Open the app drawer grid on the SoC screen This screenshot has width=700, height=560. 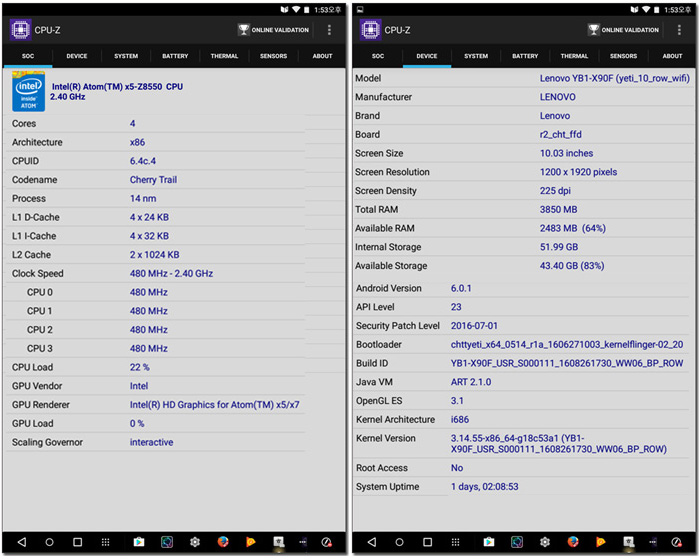click(105, 542)
